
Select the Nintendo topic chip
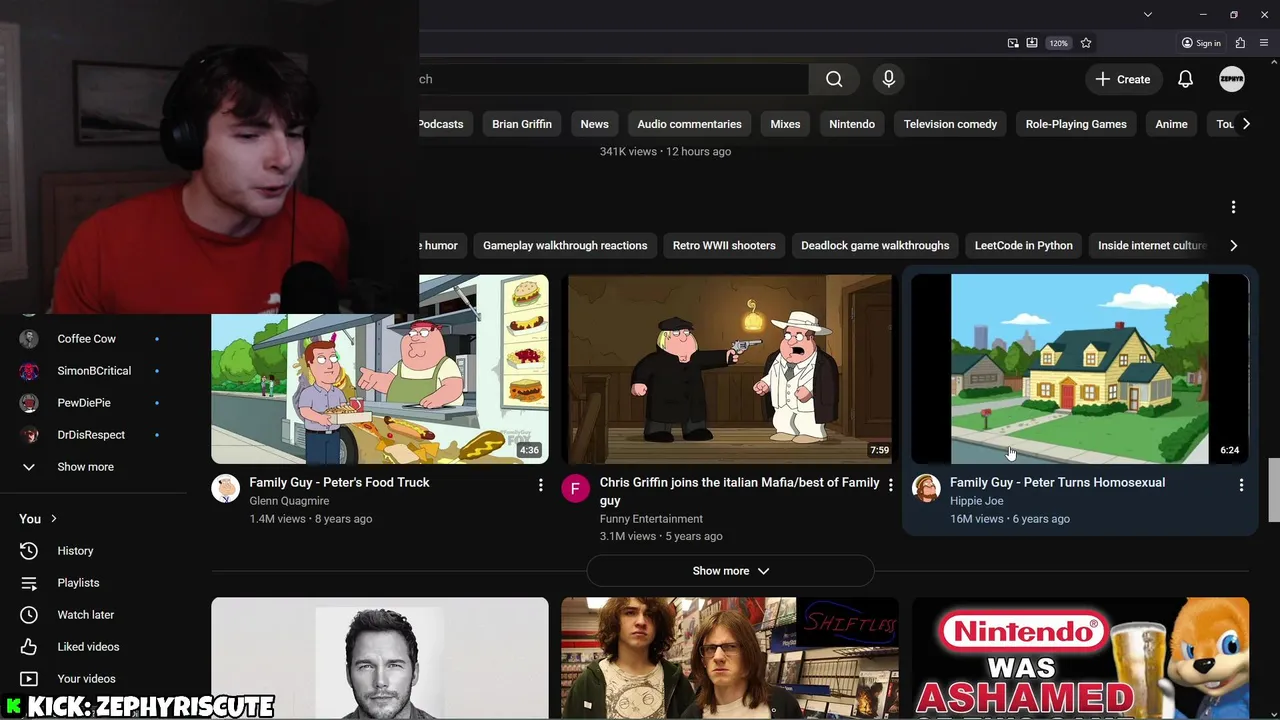[x=852, y=124]
